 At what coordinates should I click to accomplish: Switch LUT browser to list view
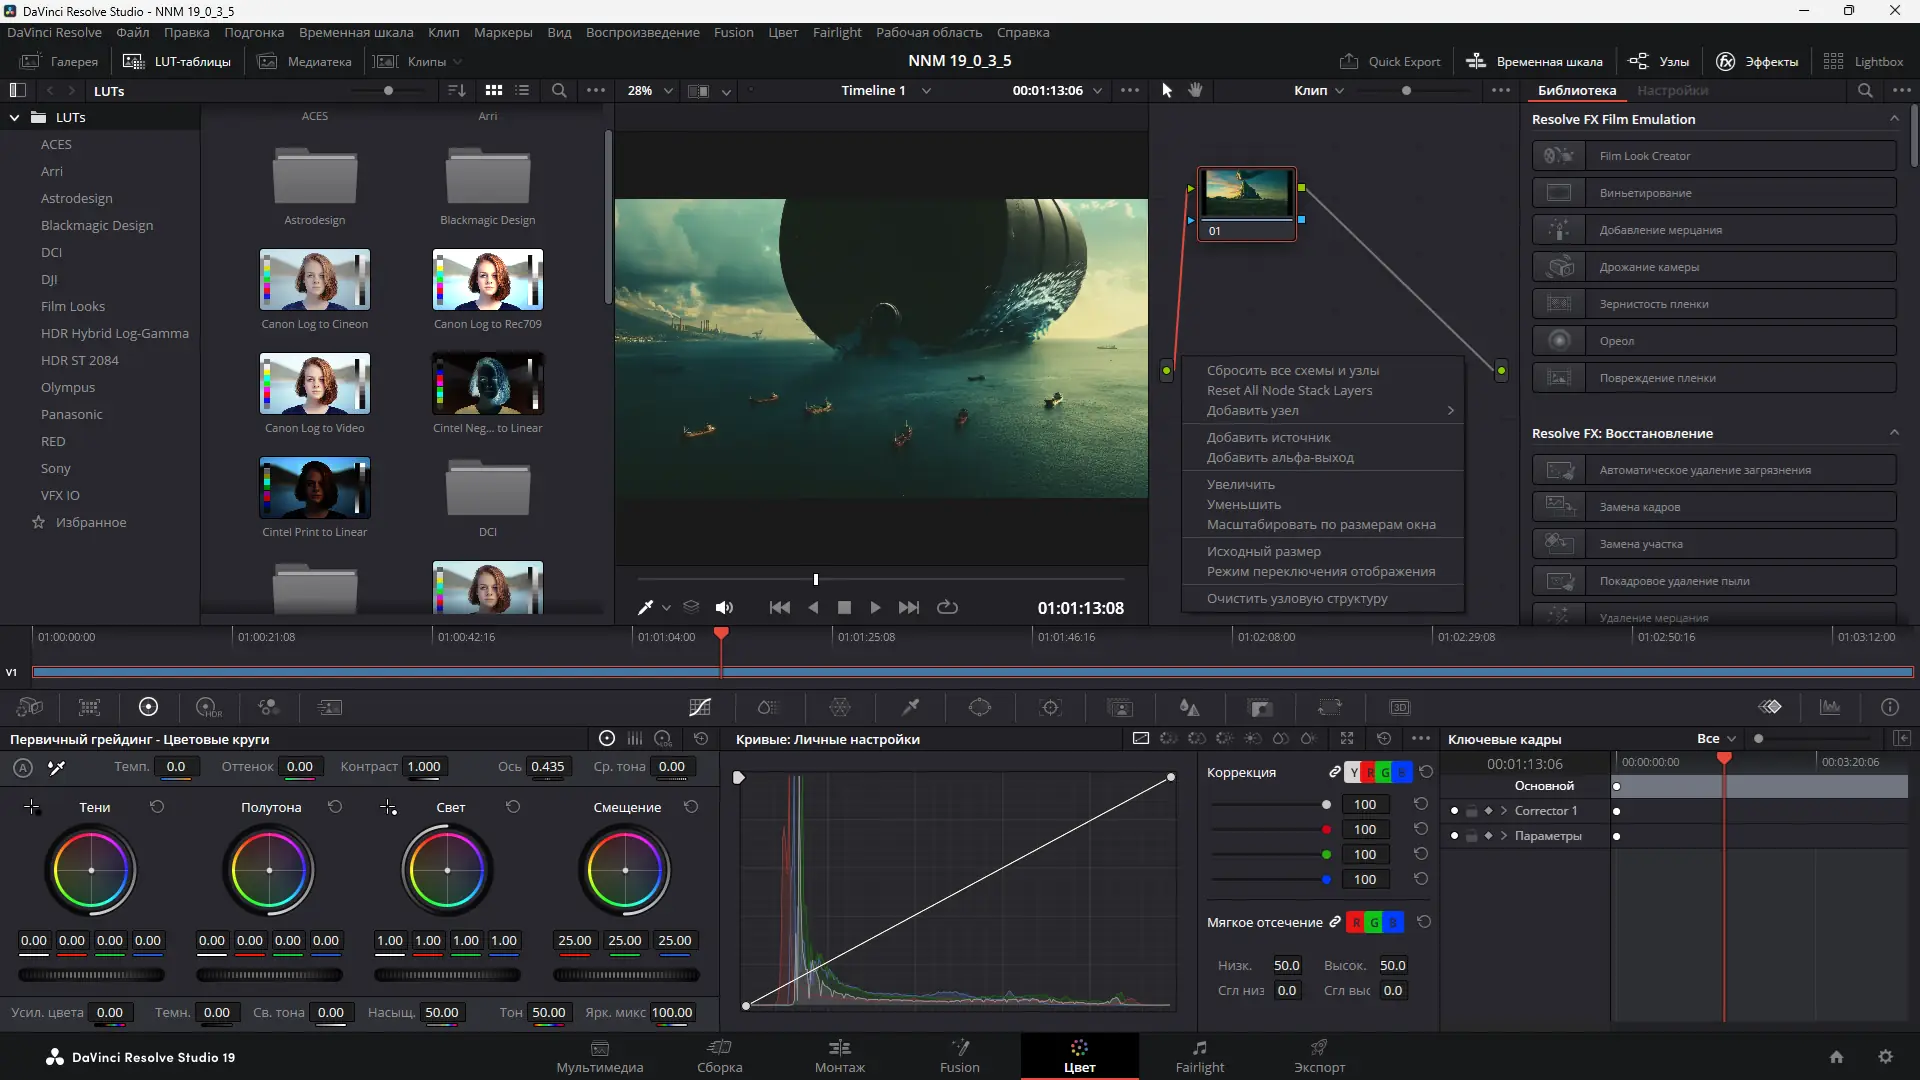pyautogui.click(x=522, y=90)
